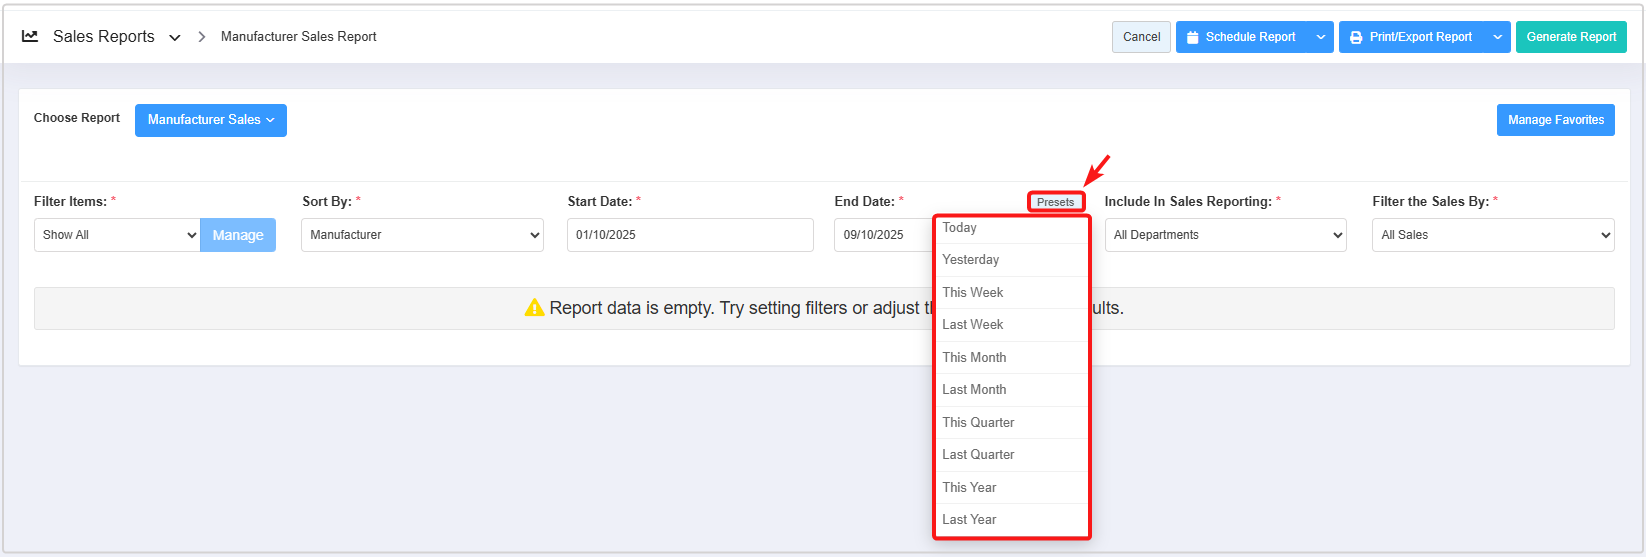Open the Filter the Sales By dropdown
Viewport: 1646px width, 557px height.
tap(1493, 235)
